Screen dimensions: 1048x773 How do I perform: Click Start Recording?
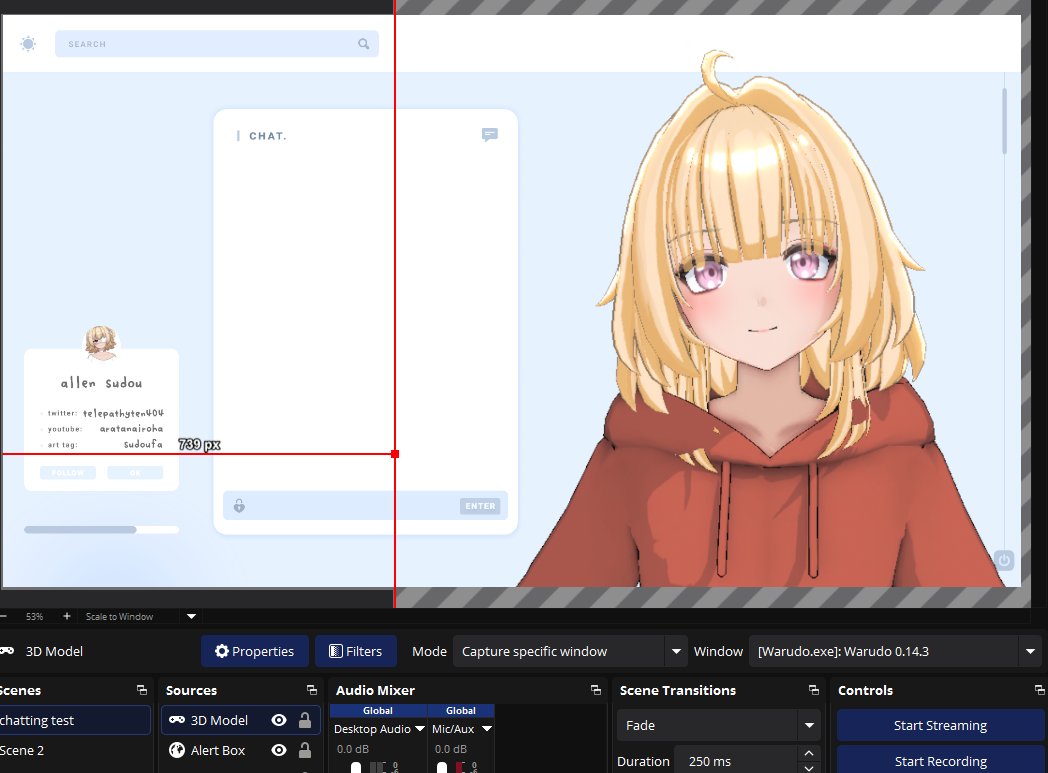point(940,761)
